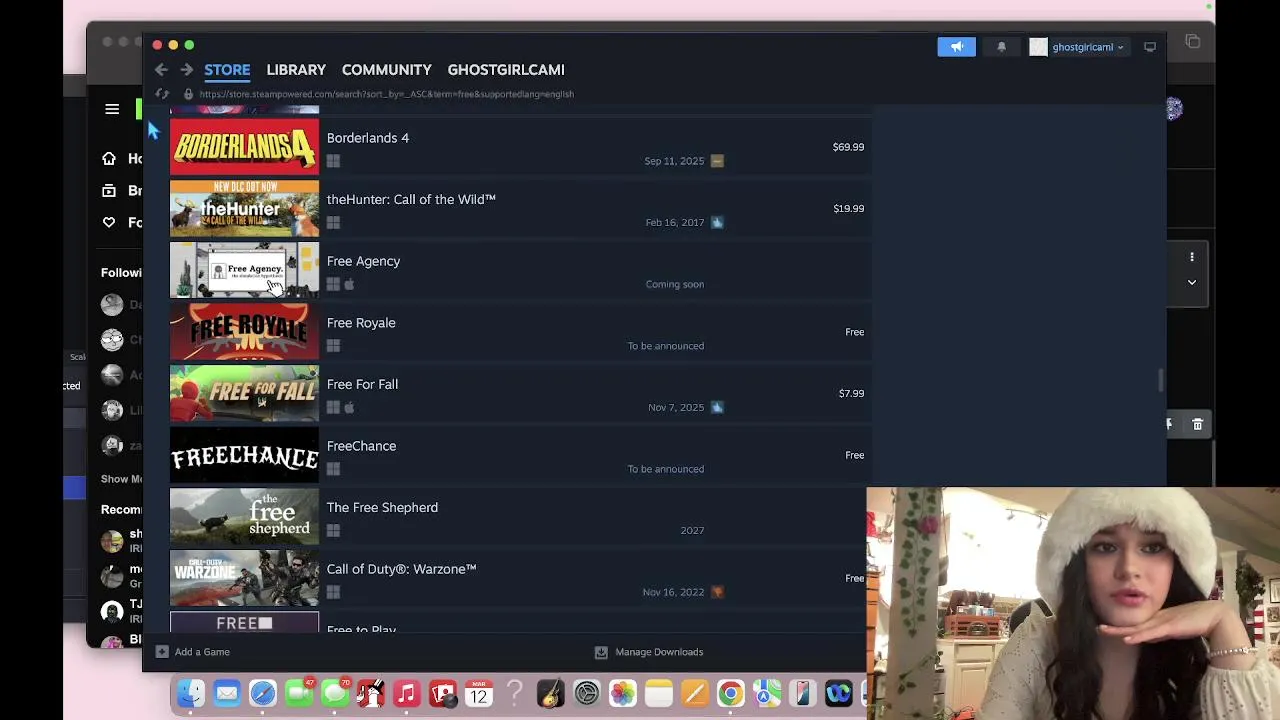
Task: Open Photos from the dock
Action: coord(623,693)
